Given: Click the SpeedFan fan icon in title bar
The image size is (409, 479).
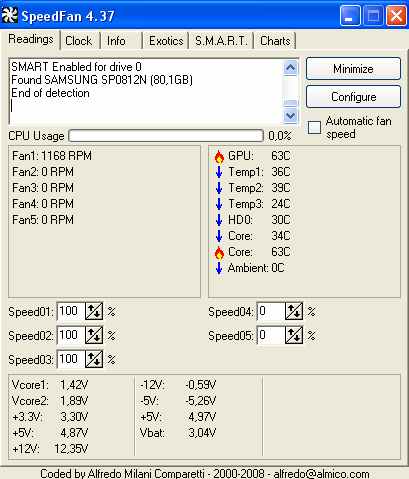Looking at the screenshot, I should point(10,15).
